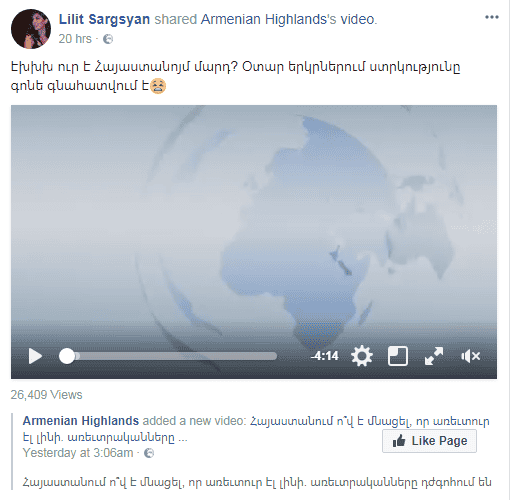Viewport: 510px width, 500px height.
Task: Click Lilit Sargsyan profile picture
Action: pyautogui.click(x=31, y=29)
